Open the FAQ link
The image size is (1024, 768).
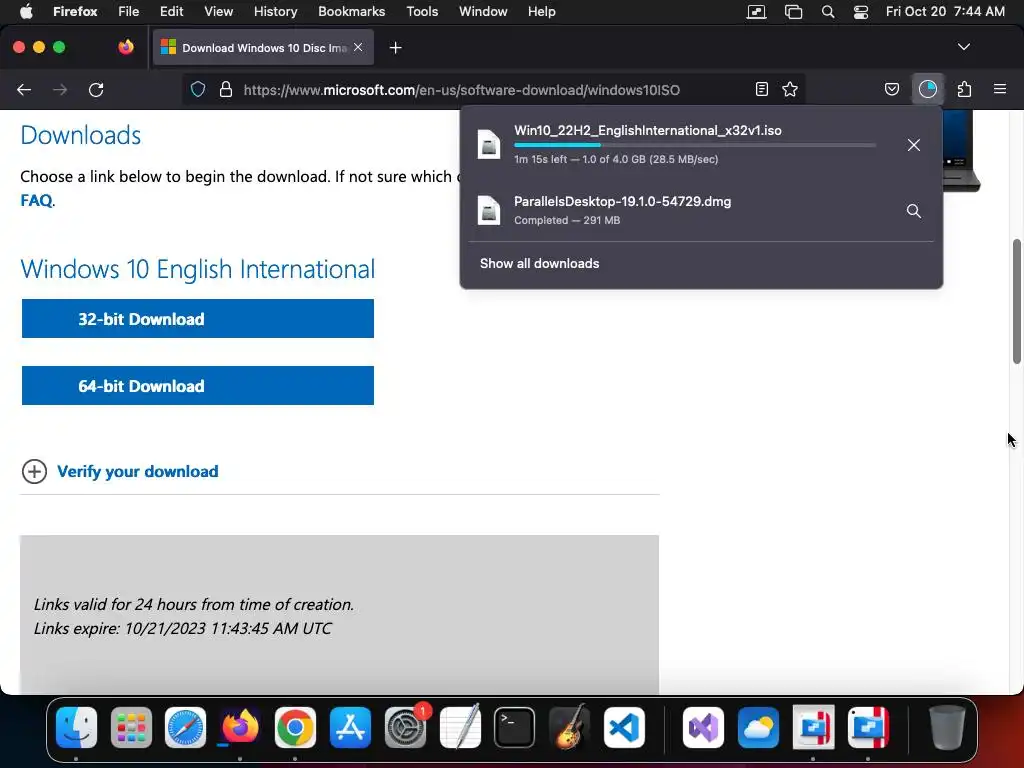pyautogui.click(x=37, y=200)
